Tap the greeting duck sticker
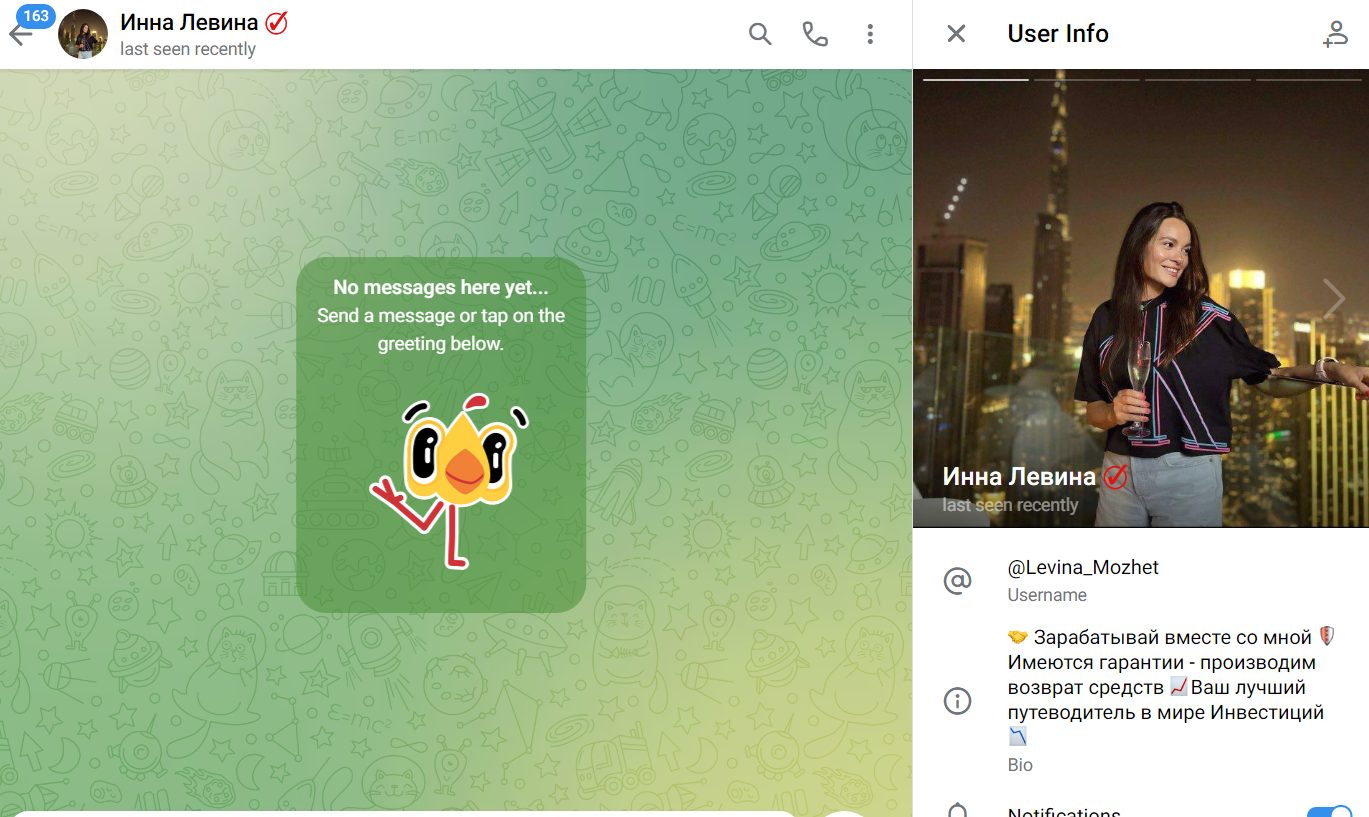1369x817 pixels. [451, 480]
